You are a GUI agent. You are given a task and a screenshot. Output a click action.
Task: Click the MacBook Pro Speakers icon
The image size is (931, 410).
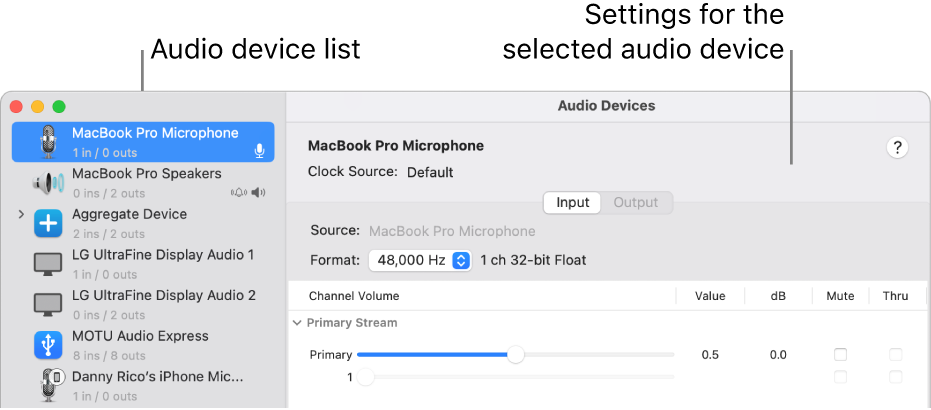[48, 183]
